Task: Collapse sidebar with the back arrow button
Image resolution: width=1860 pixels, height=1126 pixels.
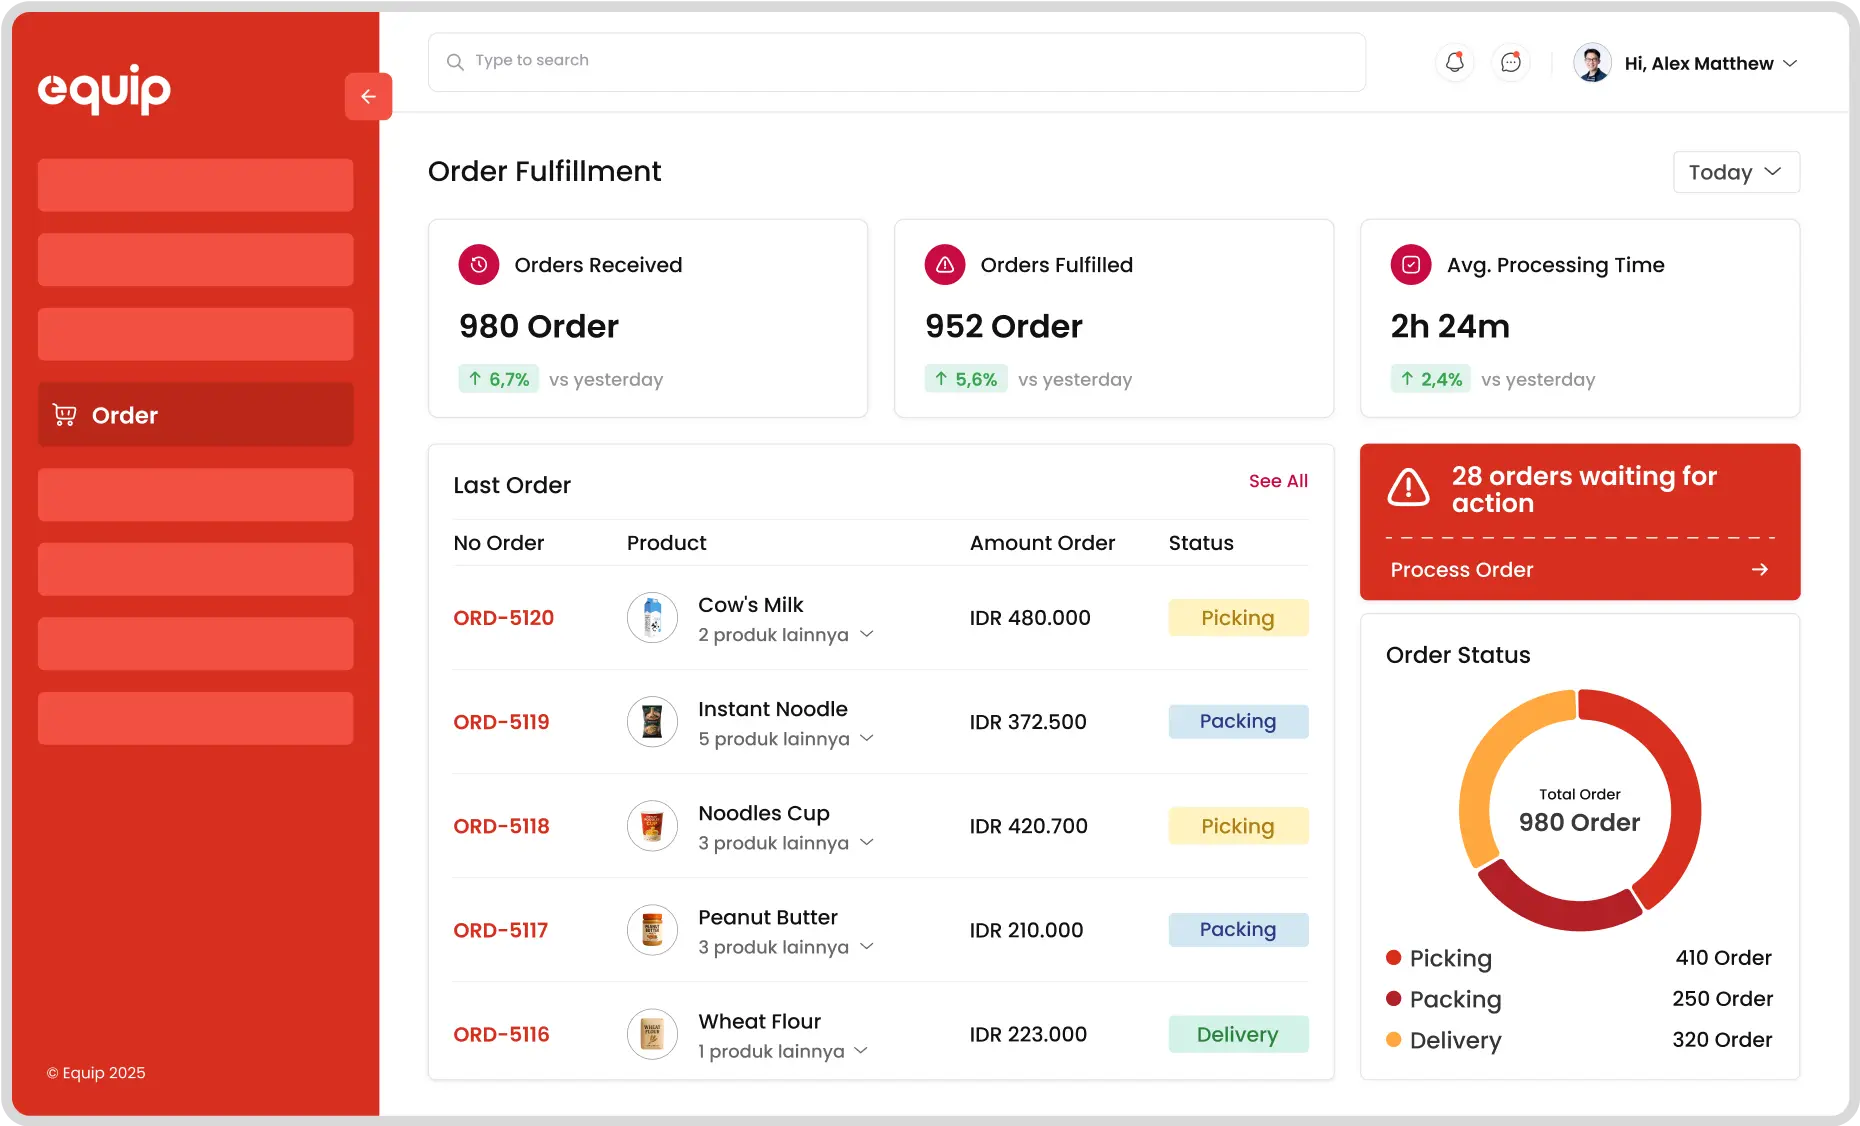Action: click(368, 96)
